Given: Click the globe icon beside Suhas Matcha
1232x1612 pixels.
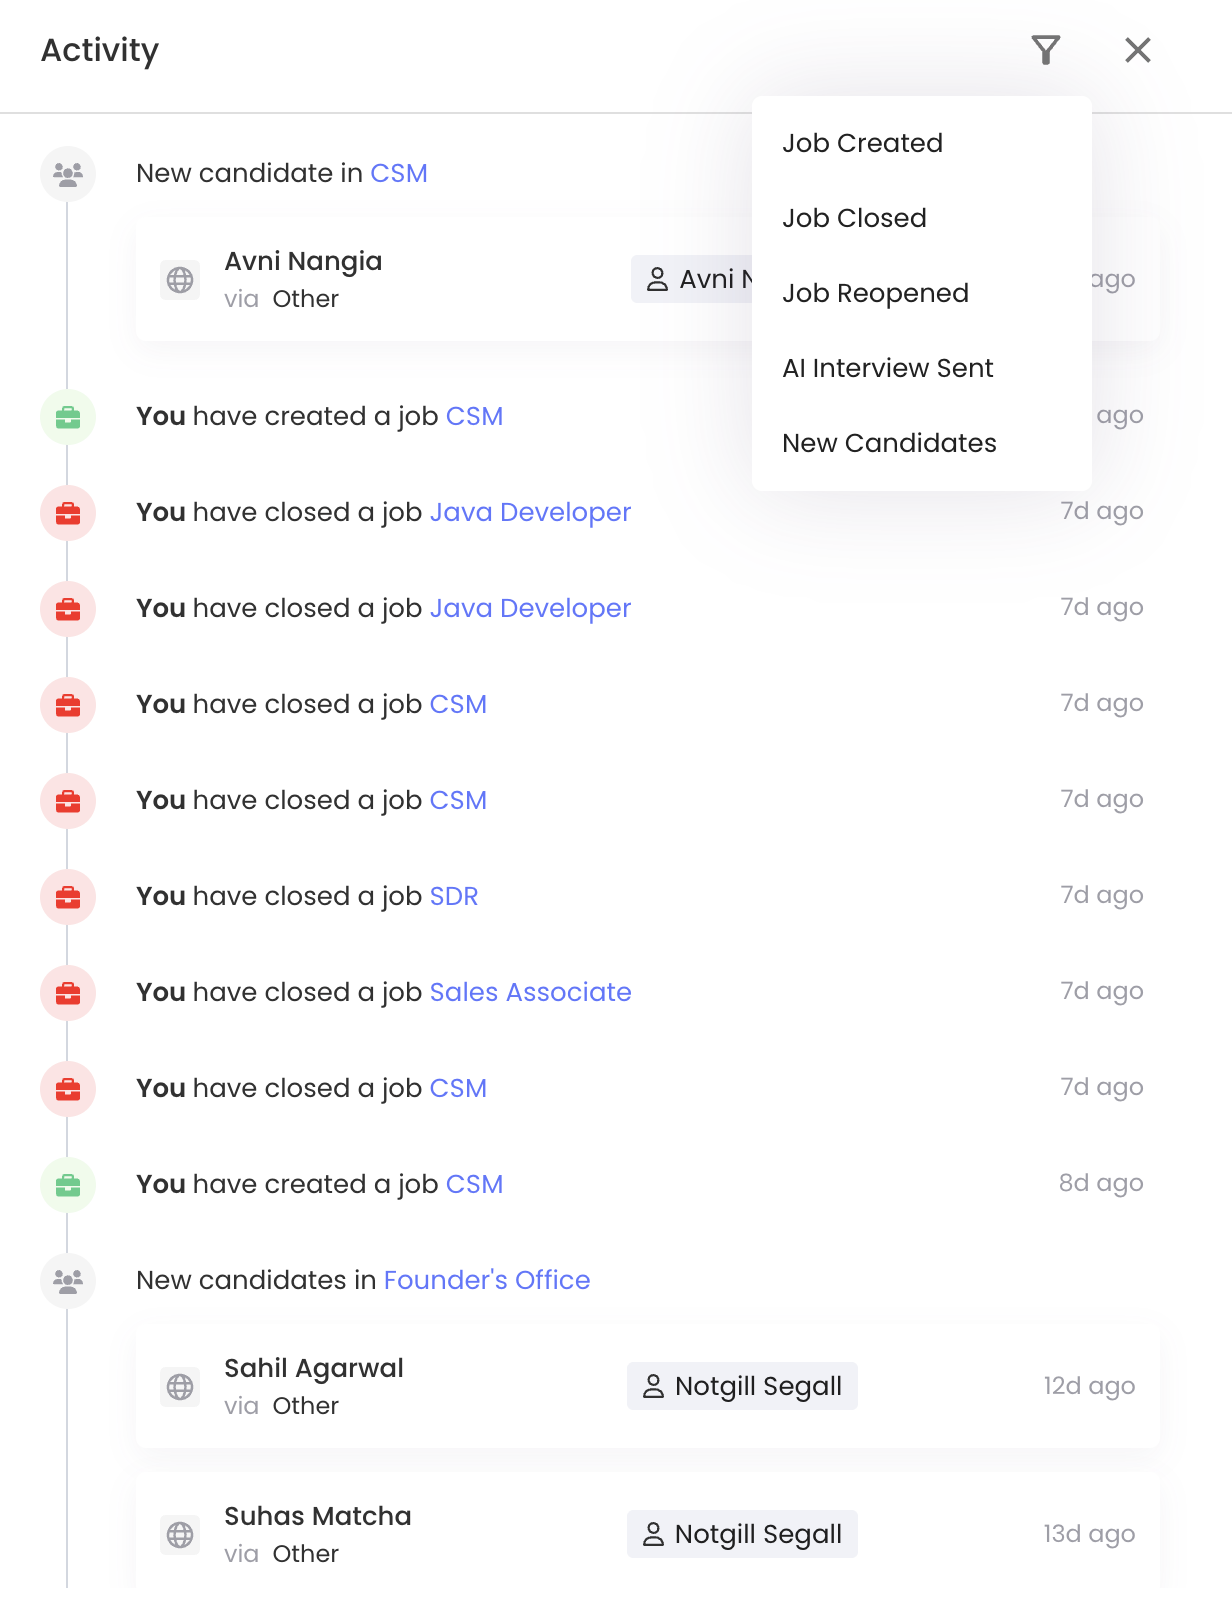Looking at the screenshot, I should [x=180, y=1535].
